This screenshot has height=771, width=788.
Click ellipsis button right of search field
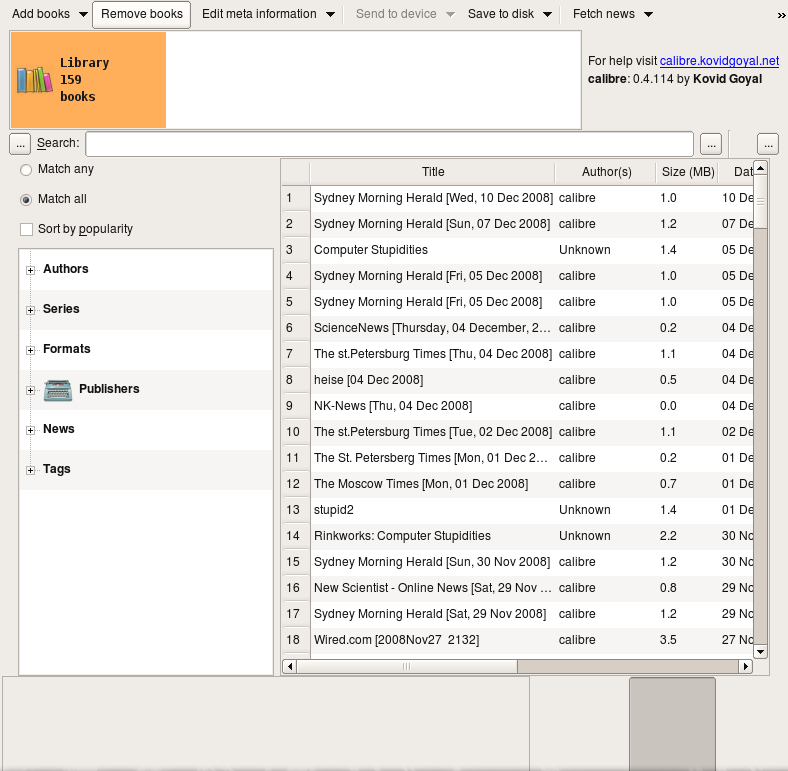click(711, 144)
